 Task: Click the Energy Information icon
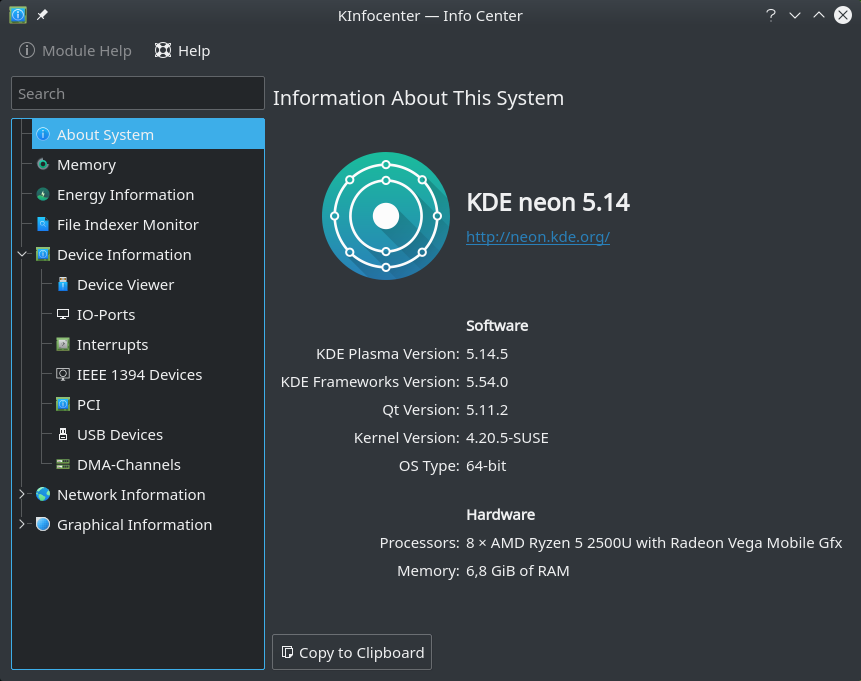(x=43, y=194)
